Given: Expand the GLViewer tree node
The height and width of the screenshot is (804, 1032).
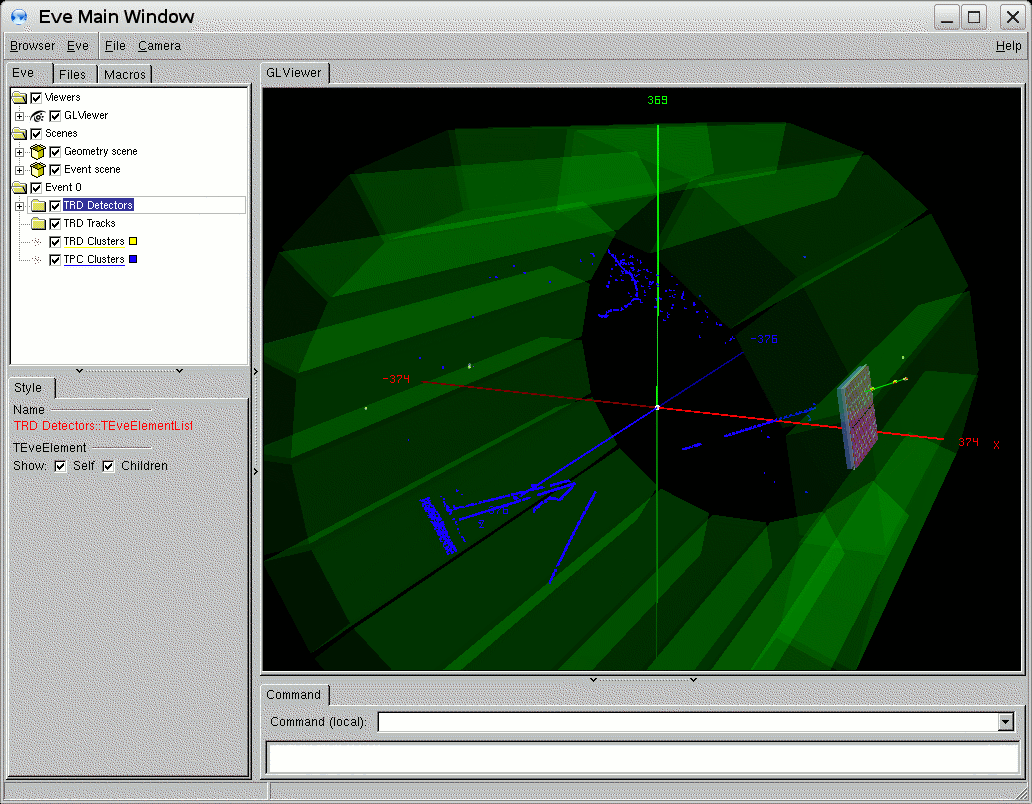Looking at the screenshot, I should [20, 116].
